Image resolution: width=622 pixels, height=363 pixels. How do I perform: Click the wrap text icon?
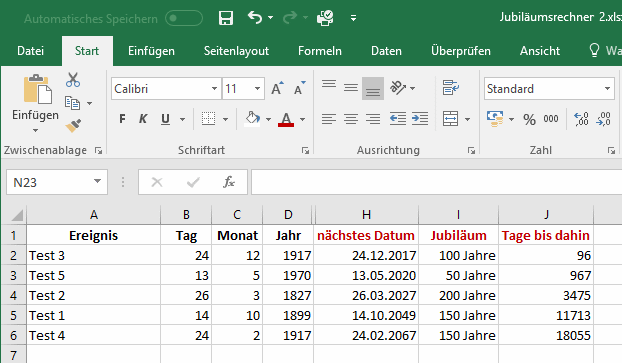(x=451, y=88)
